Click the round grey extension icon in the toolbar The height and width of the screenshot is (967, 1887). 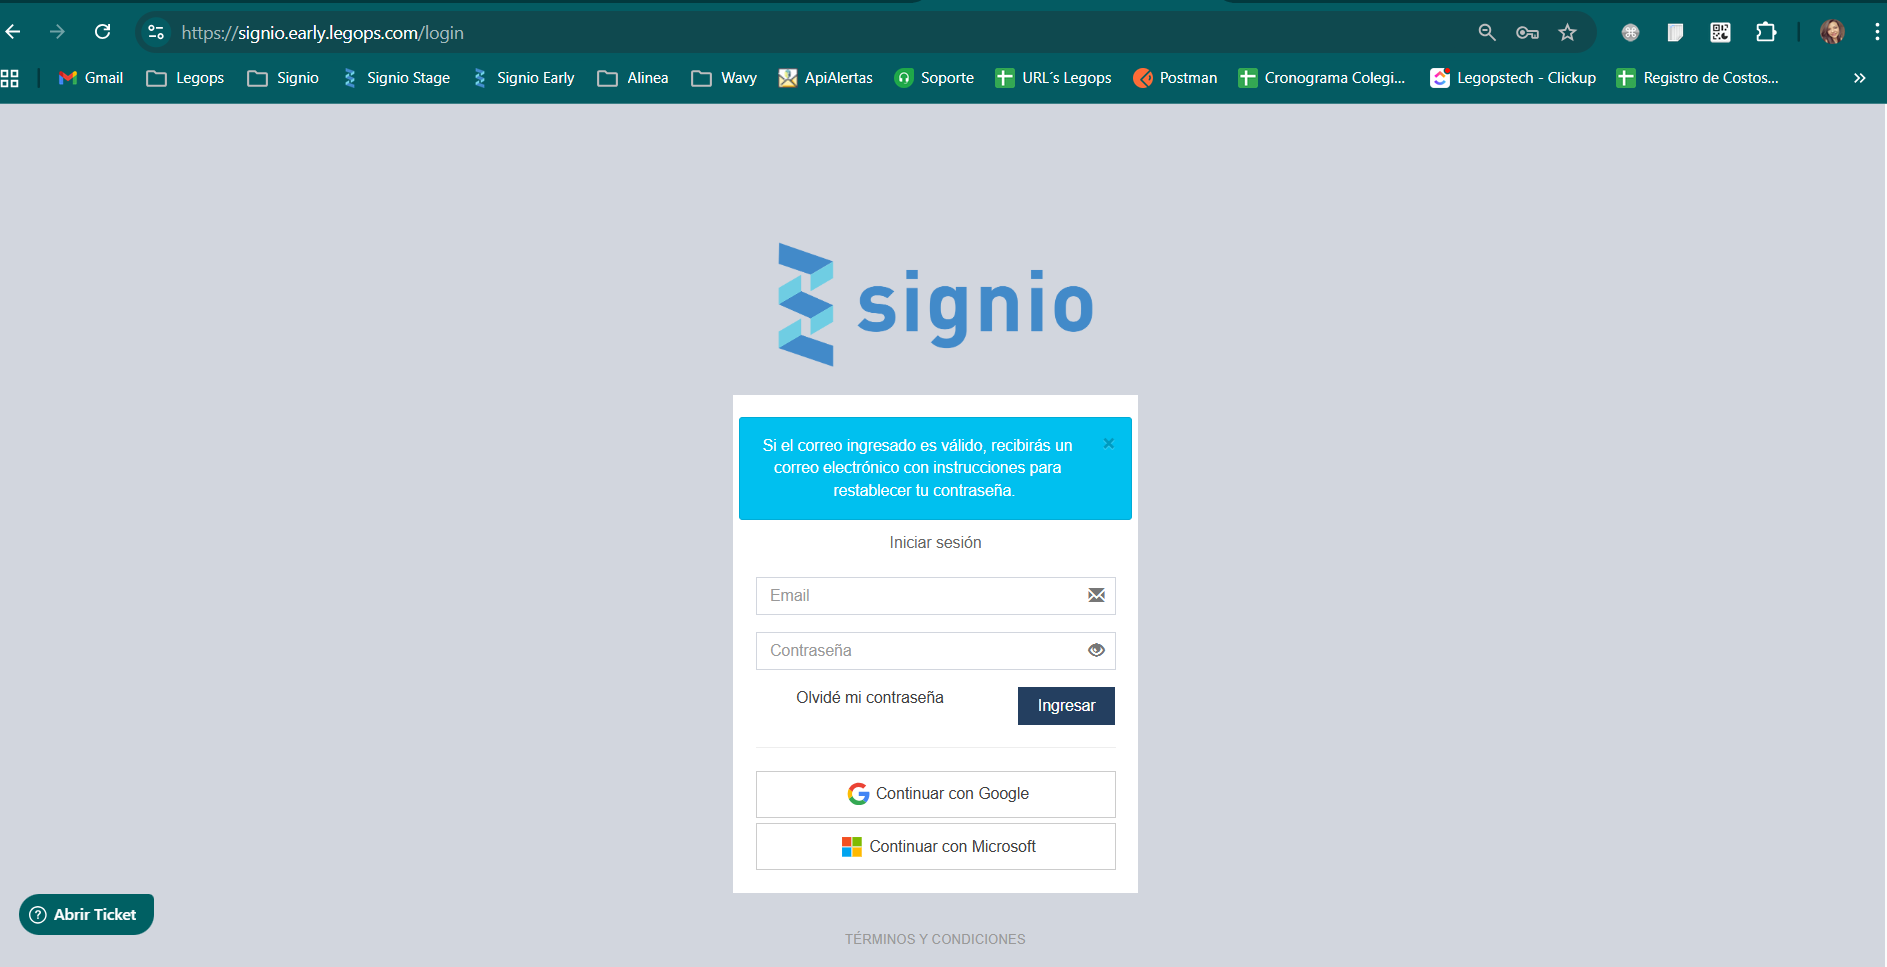point(1630,32)
